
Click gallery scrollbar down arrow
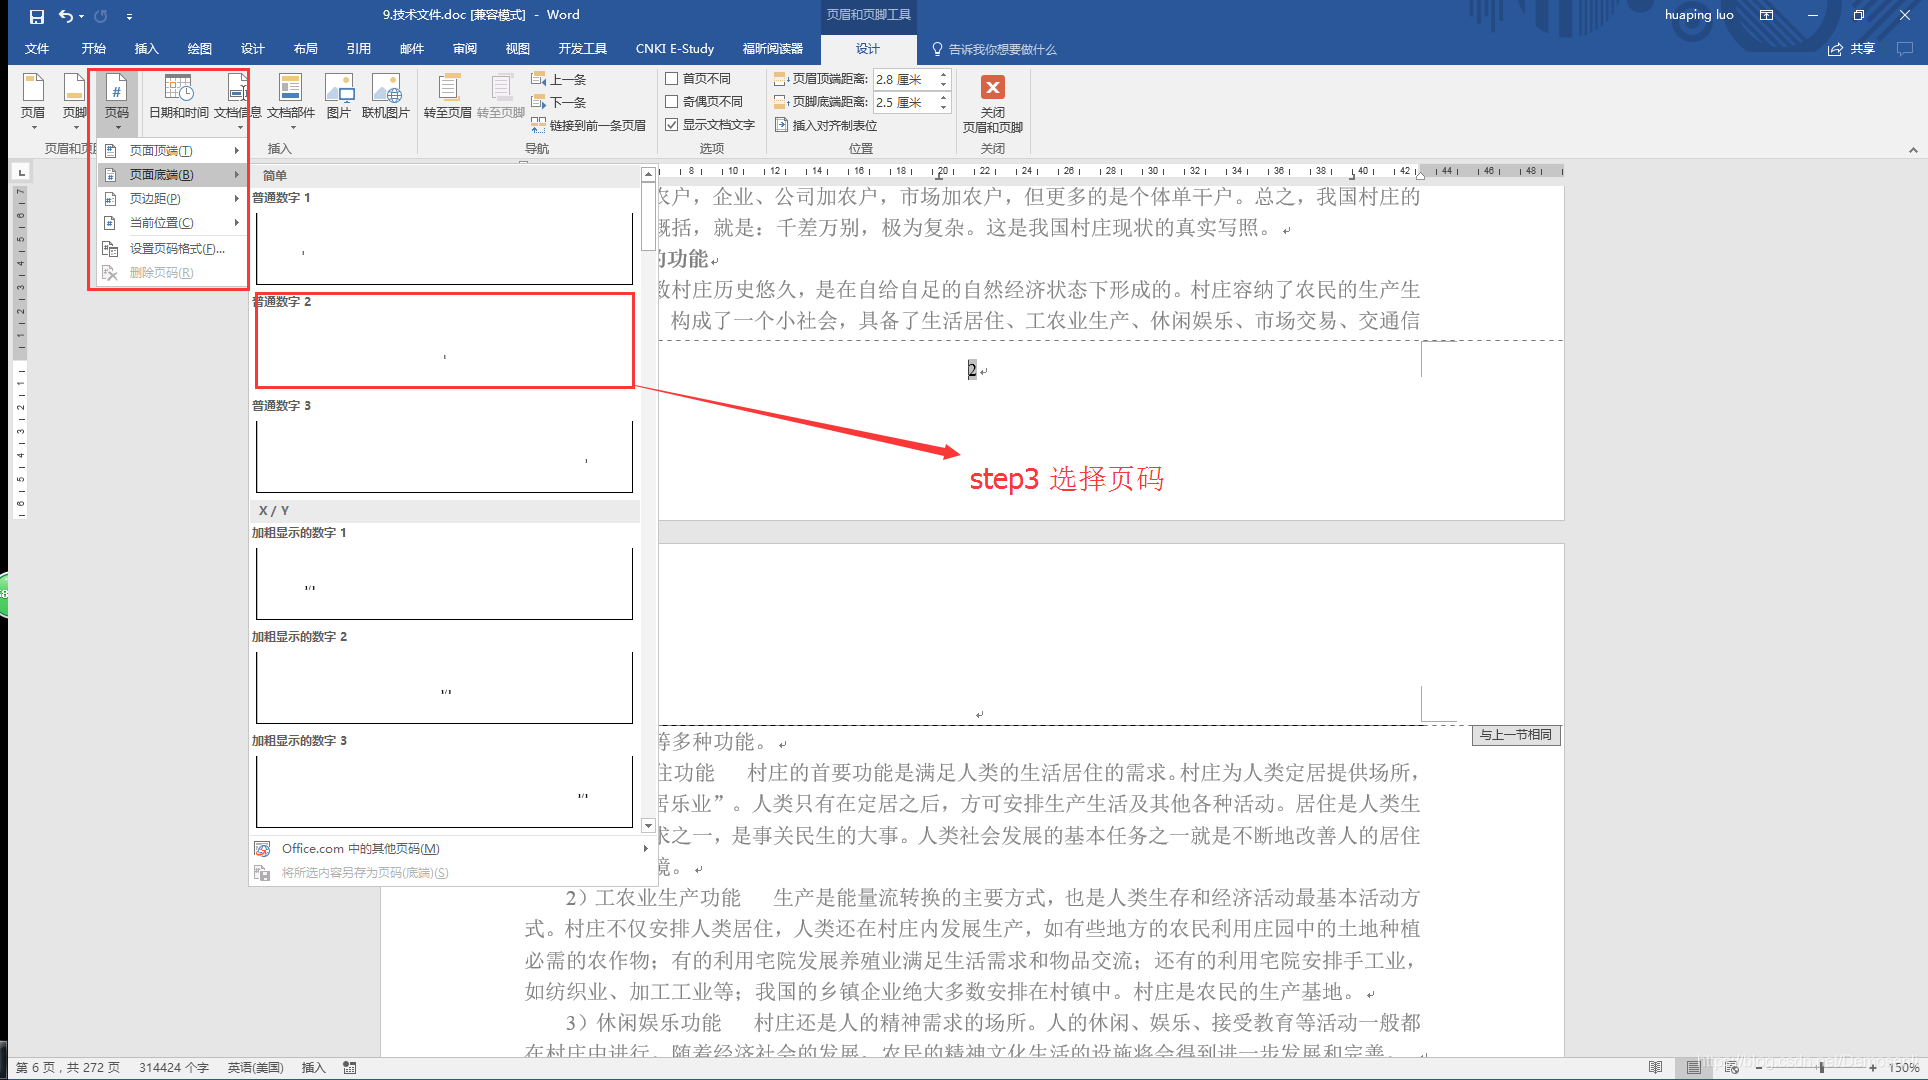(x=648, y=826)
